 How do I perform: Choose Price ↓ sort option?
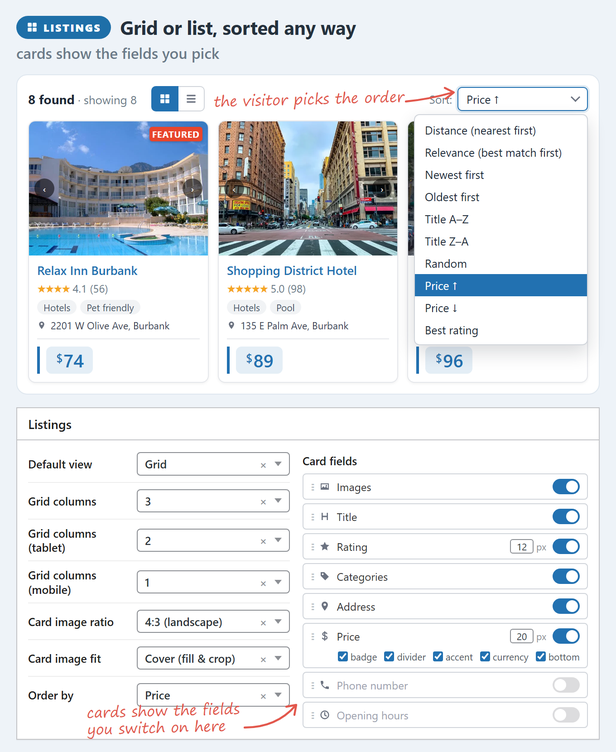tap(501, 308)
